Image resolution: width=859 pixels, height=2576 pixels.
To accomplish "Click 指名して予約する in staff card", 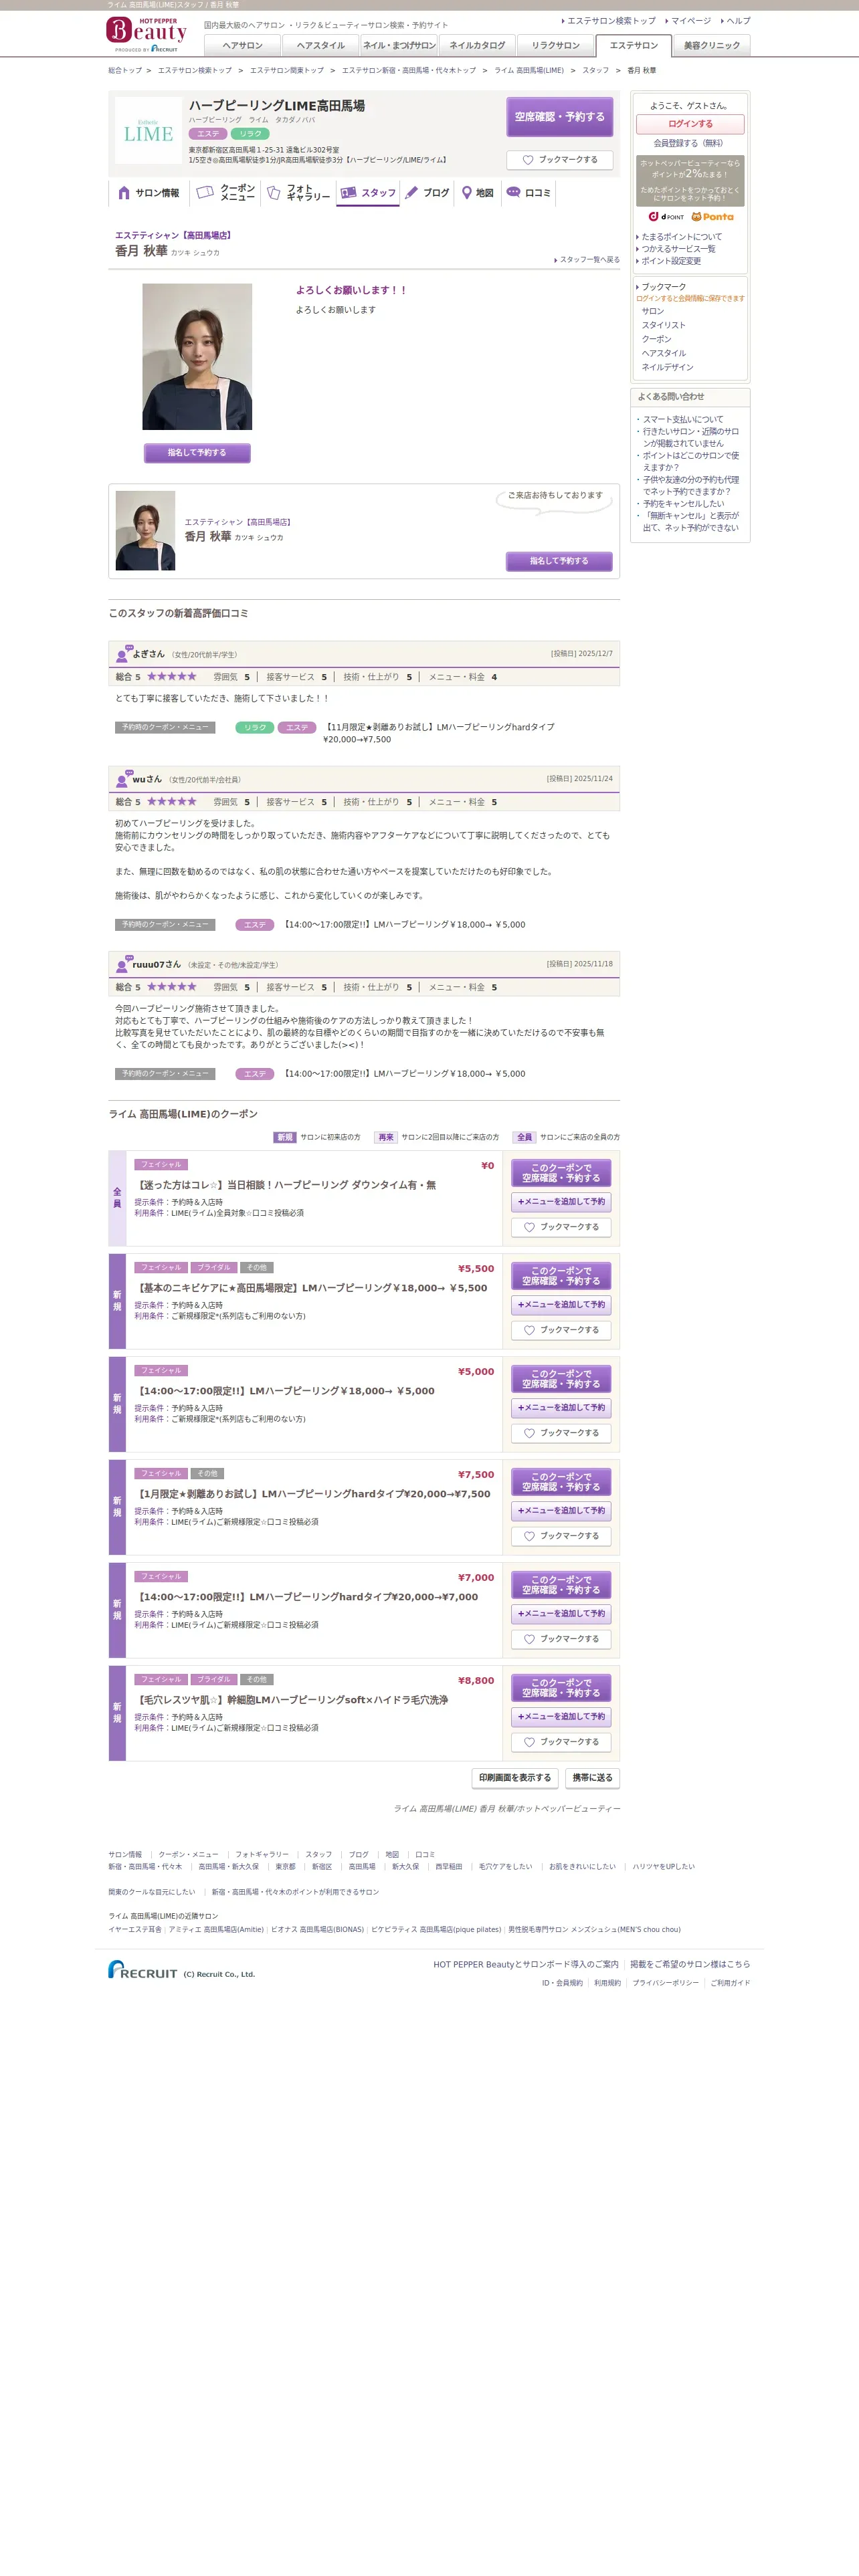I will click(559, 561).
